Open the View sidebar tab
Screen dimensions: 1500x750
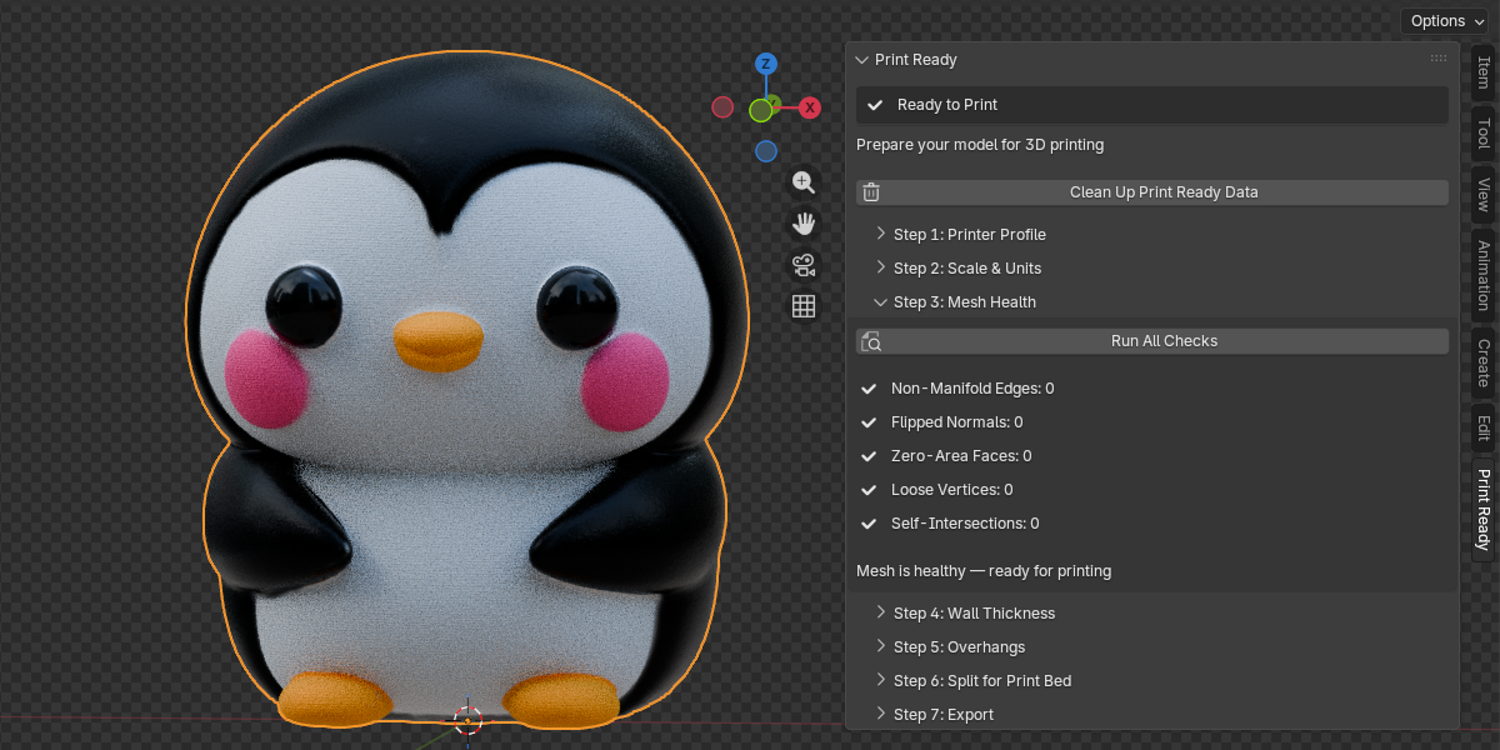[x=1483, y=194]
